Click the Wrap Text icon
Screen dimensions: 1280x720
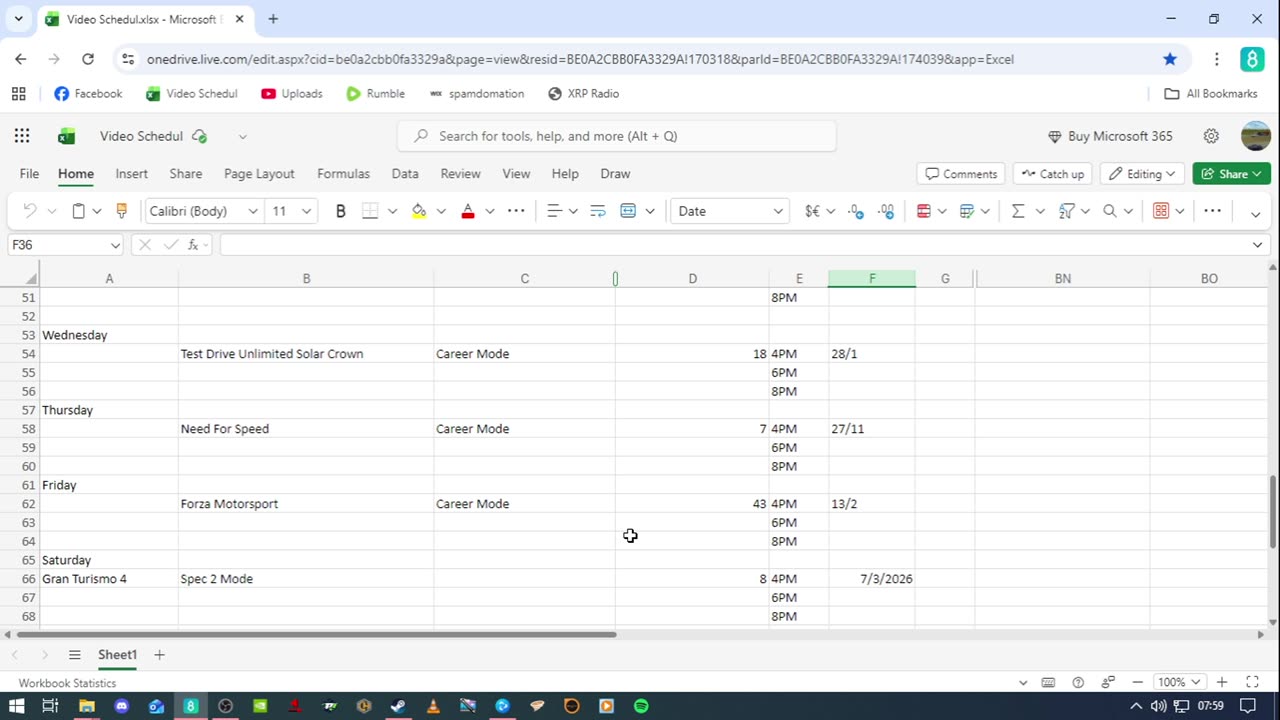point(598,211)
